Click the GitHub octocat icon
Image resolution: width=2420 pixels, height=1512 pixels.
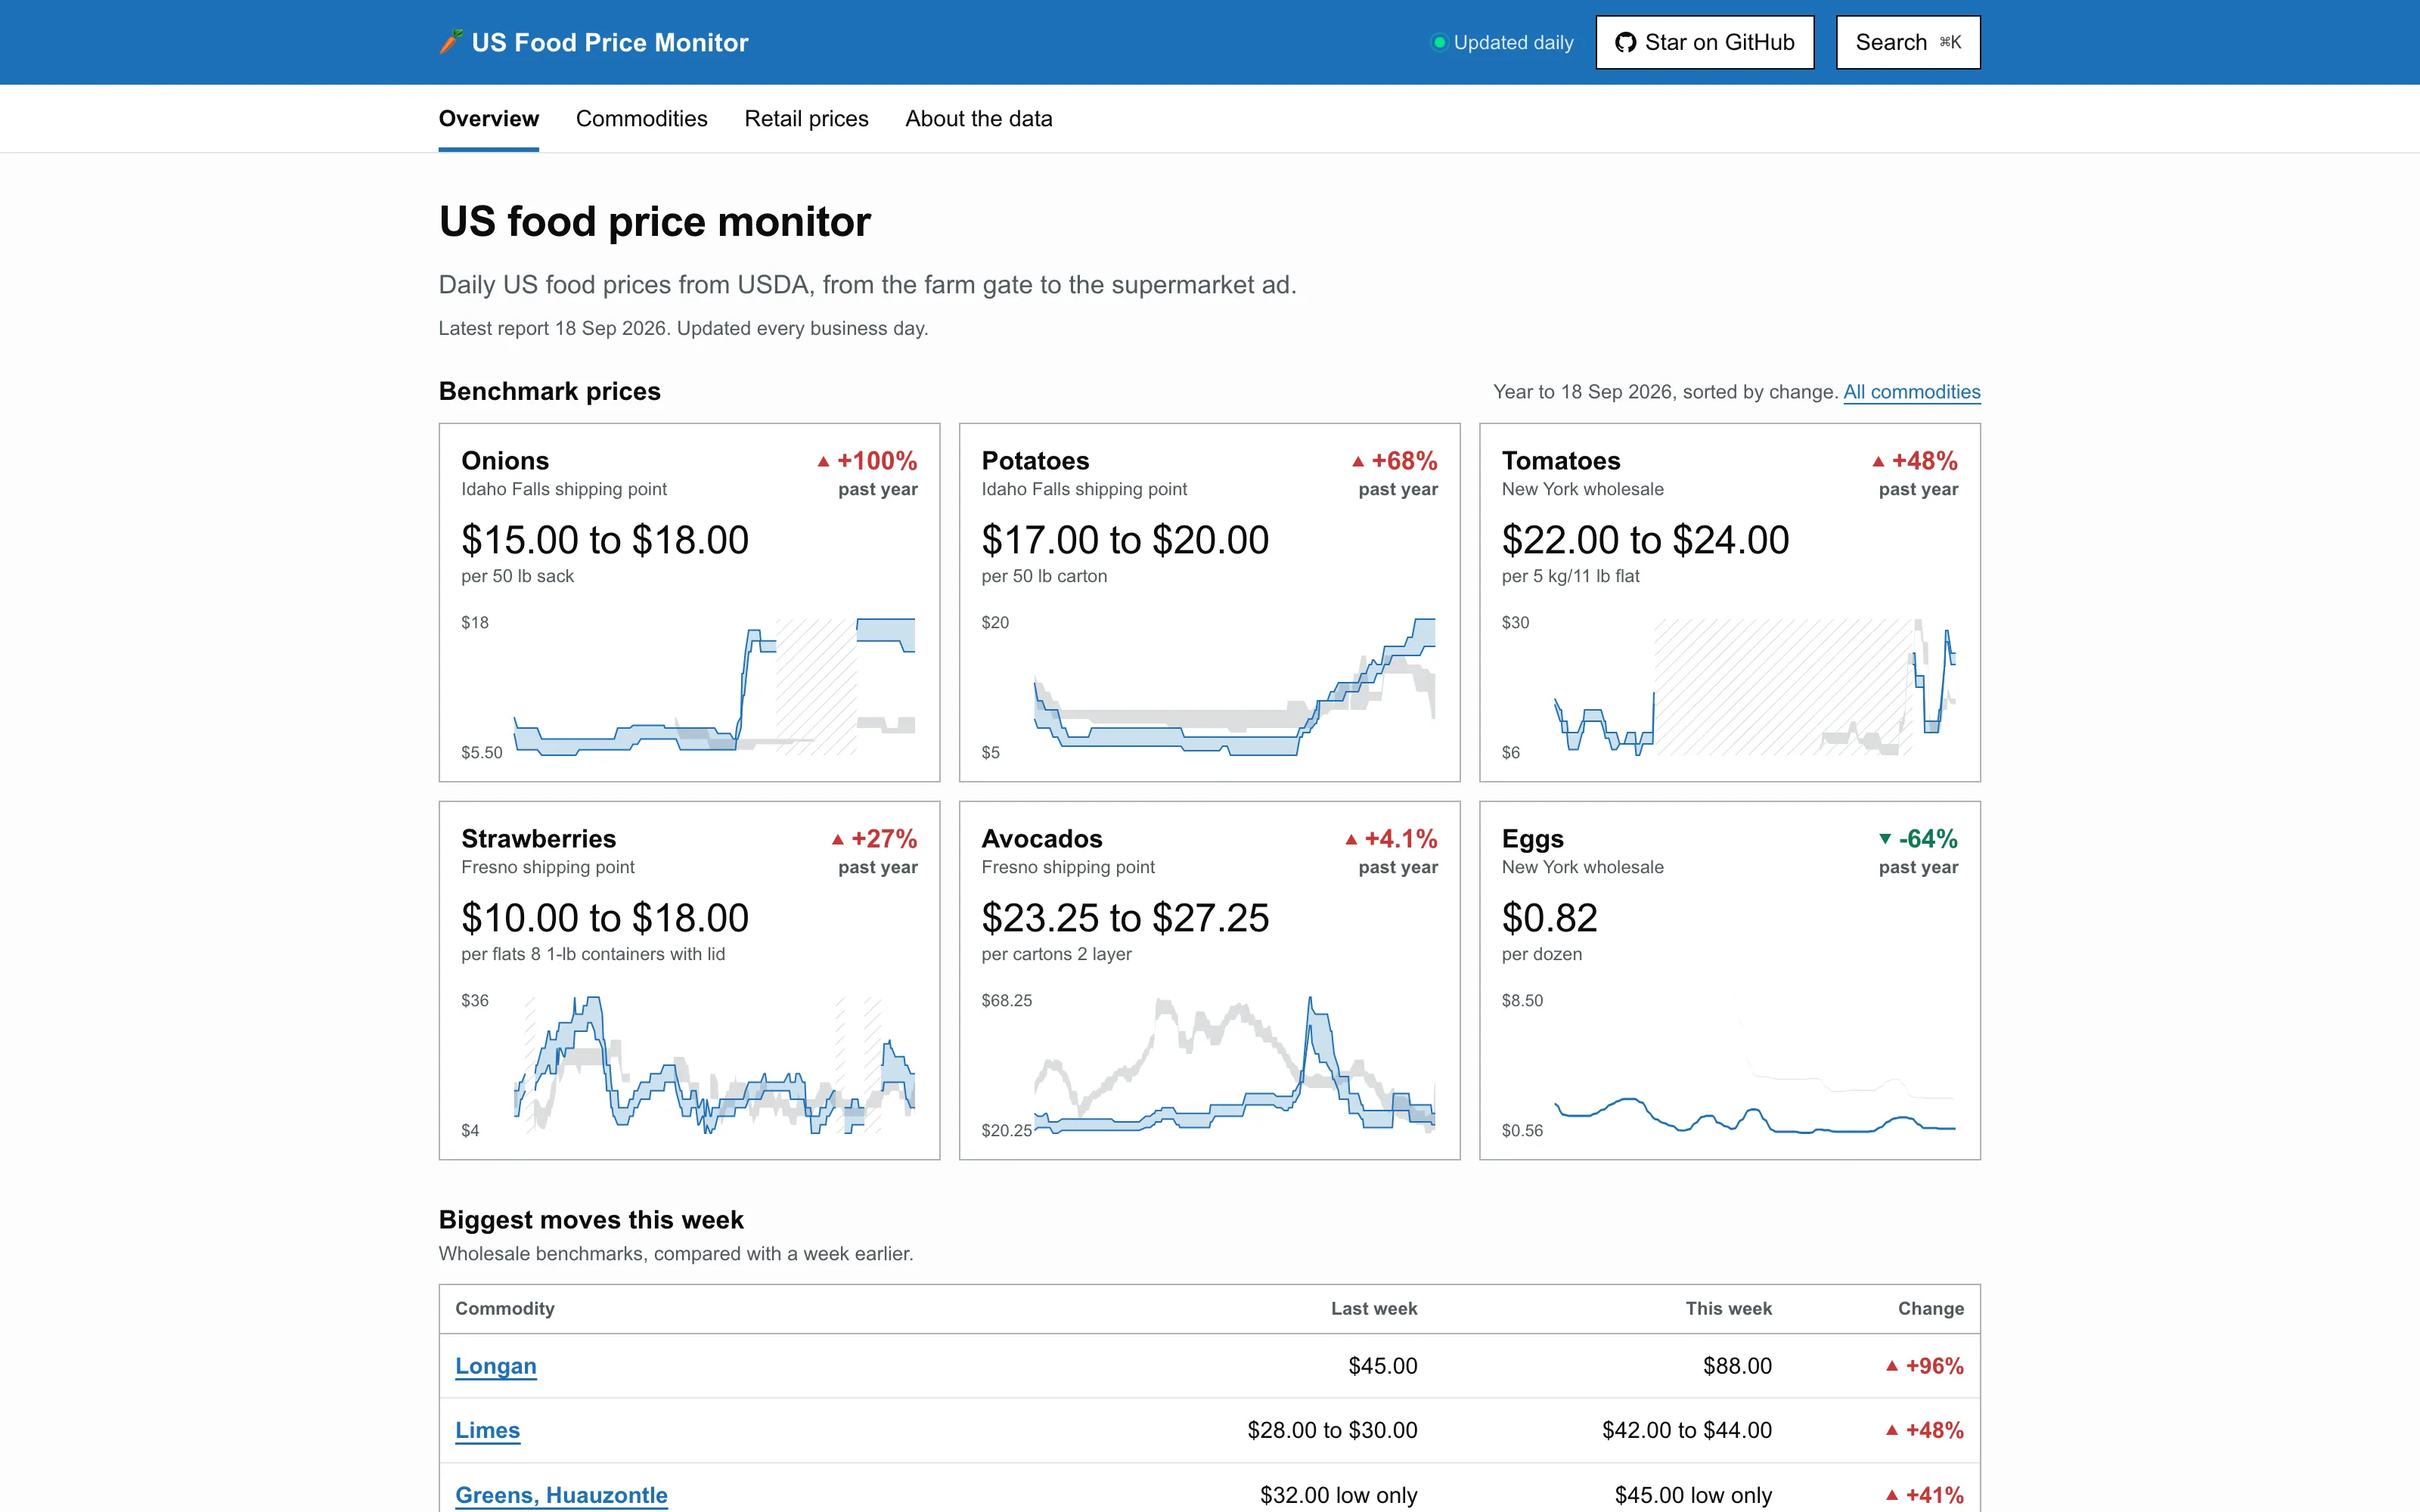1626,42
